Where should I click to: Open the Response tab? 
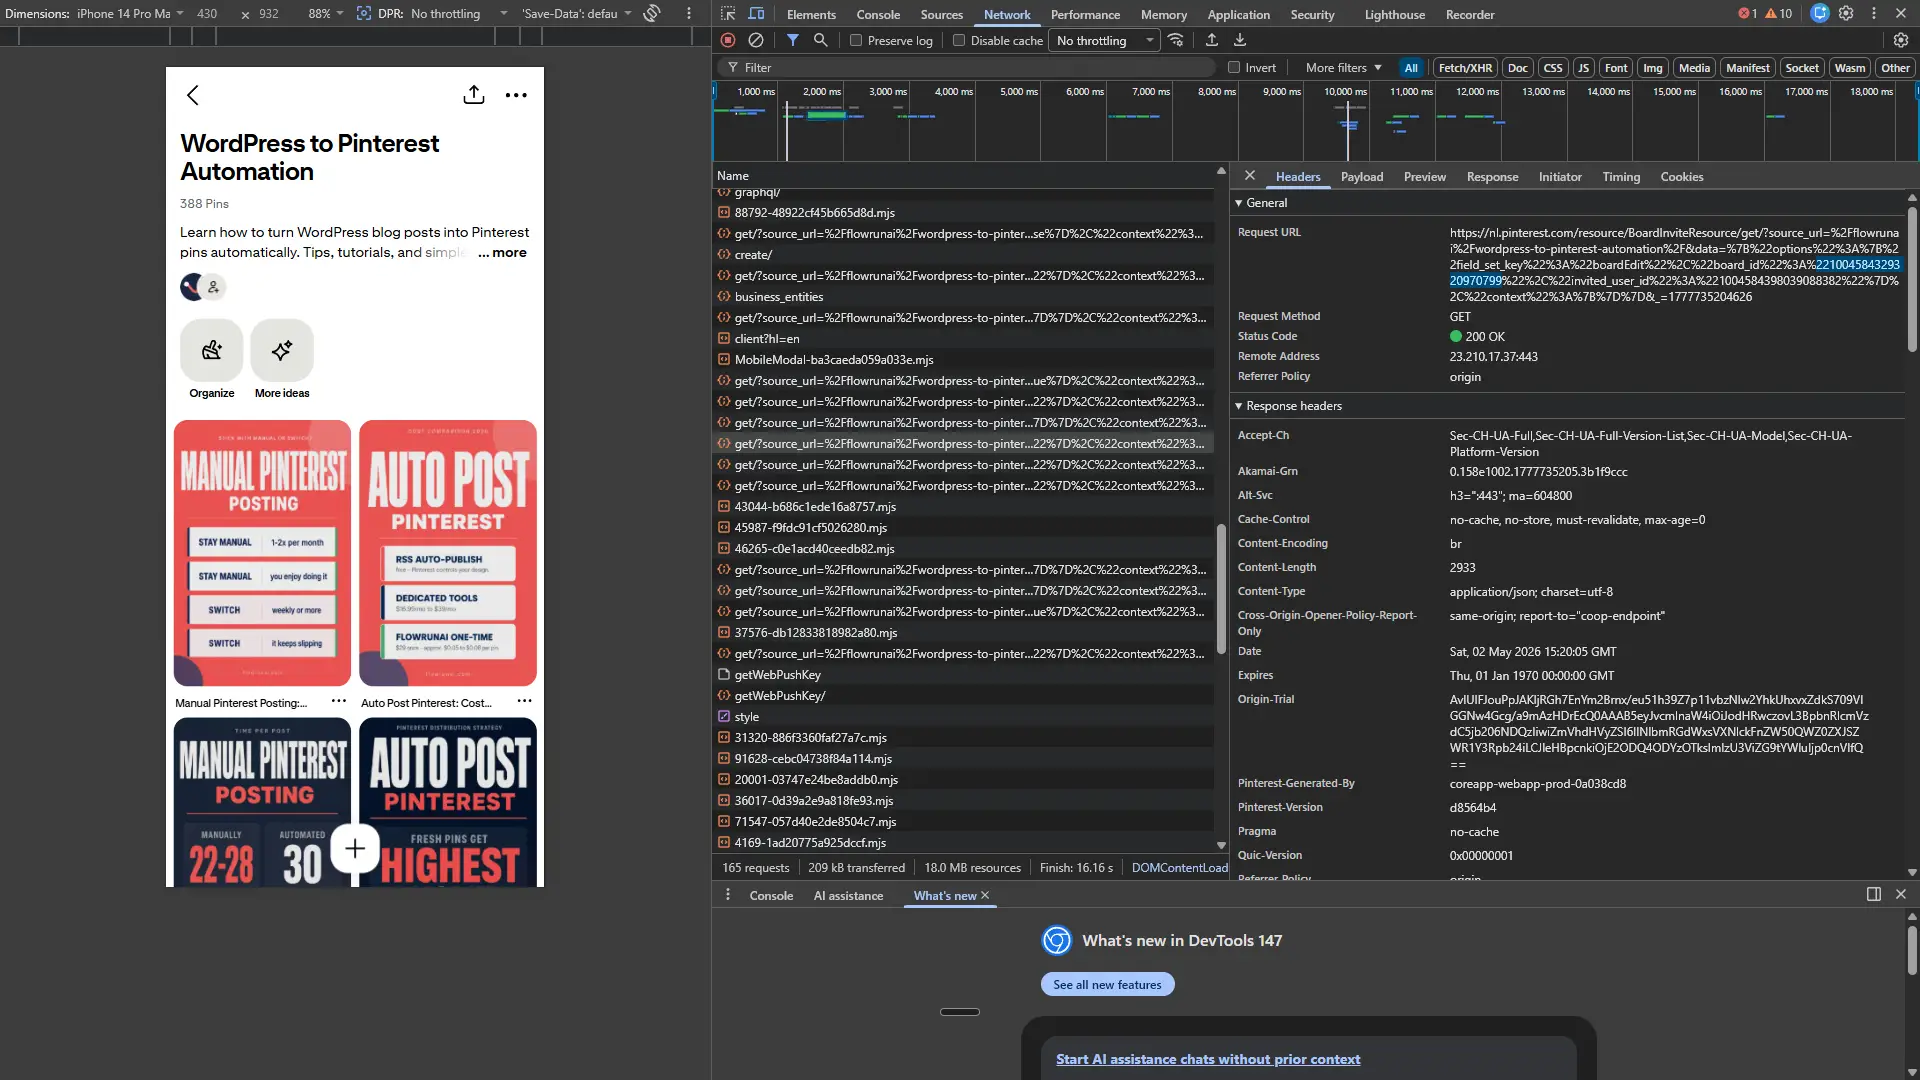1492,177
